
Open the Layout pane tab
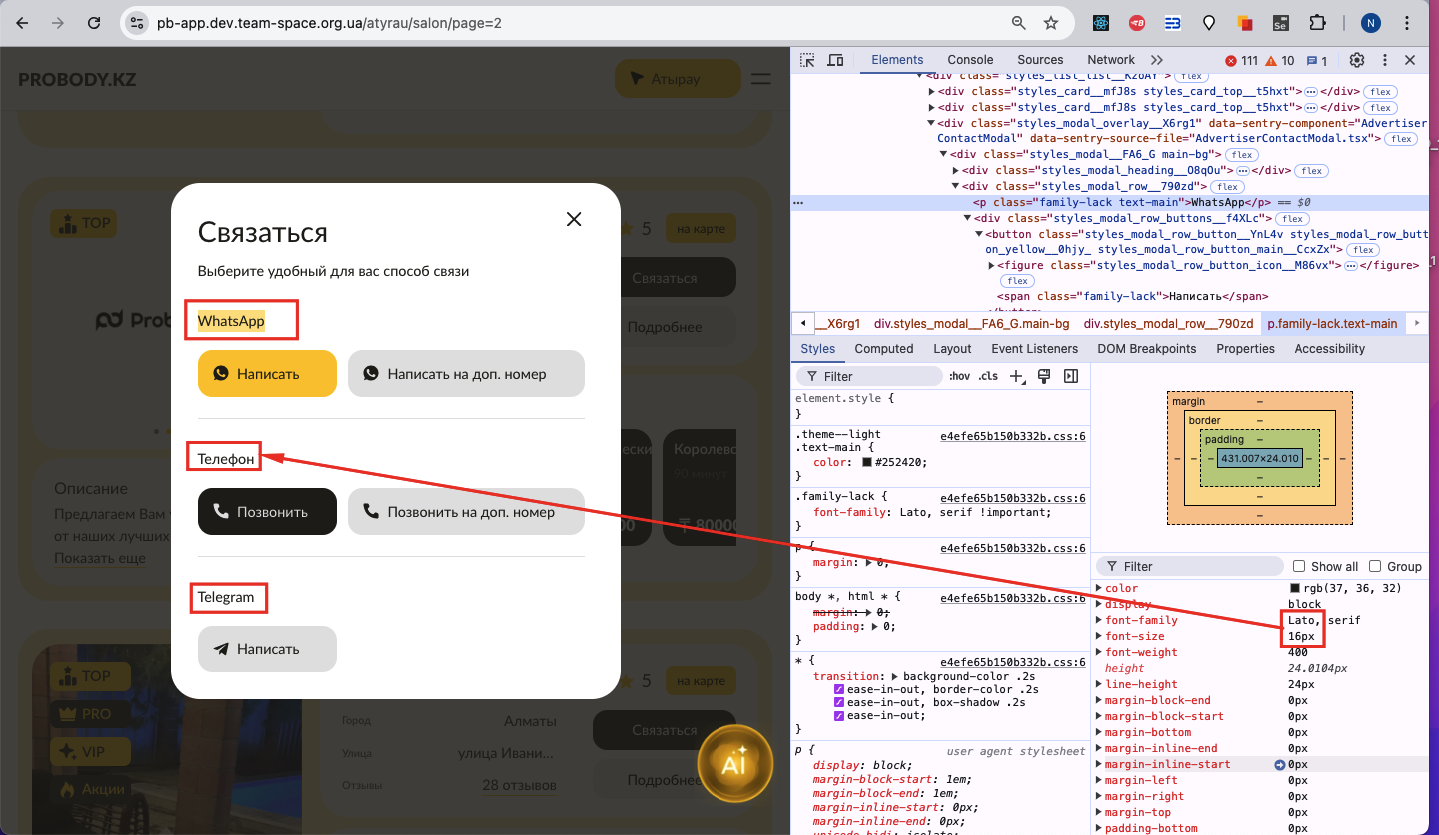click(x=952, y=349)
